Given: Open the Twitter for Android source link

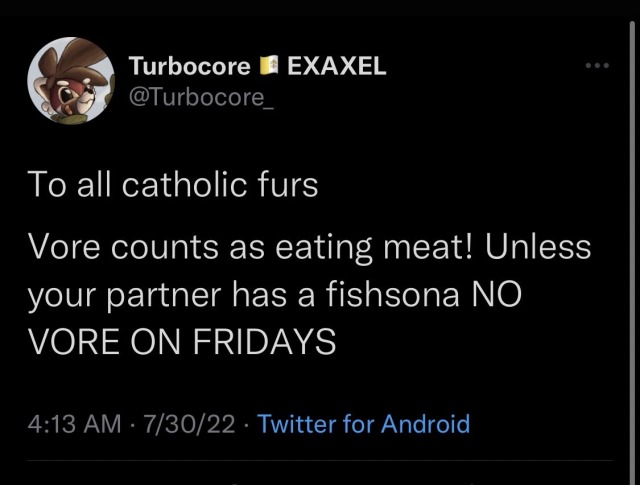Looking at the screenshot, I should point(363,423).
